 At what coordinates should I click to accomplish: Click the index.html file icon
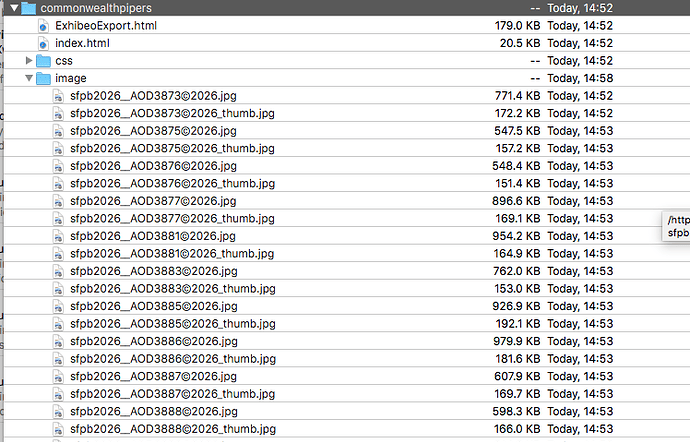tap(43, 44)
